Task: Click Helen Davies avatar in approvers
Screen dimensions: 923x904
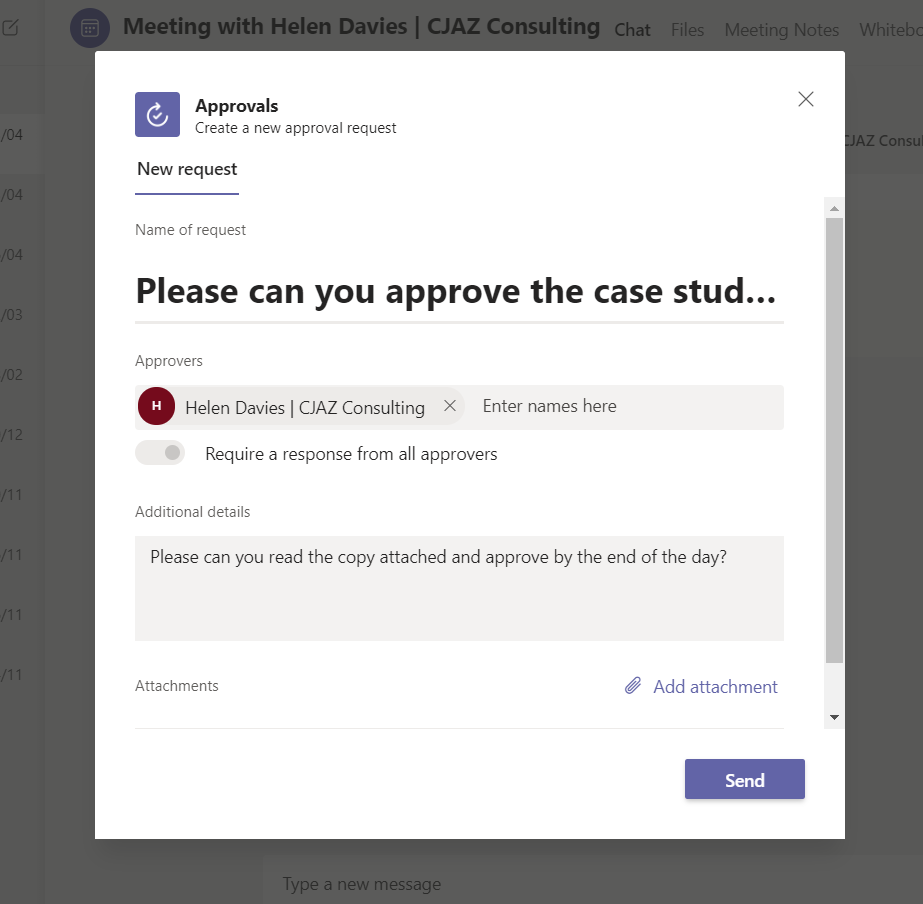Action: [x=156, y=406]
